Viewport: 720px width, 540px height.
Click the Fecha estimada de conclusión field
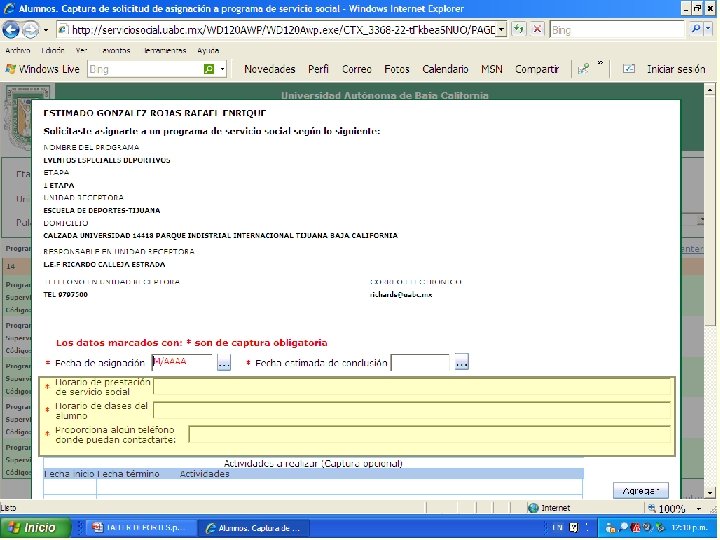point(420,363)
